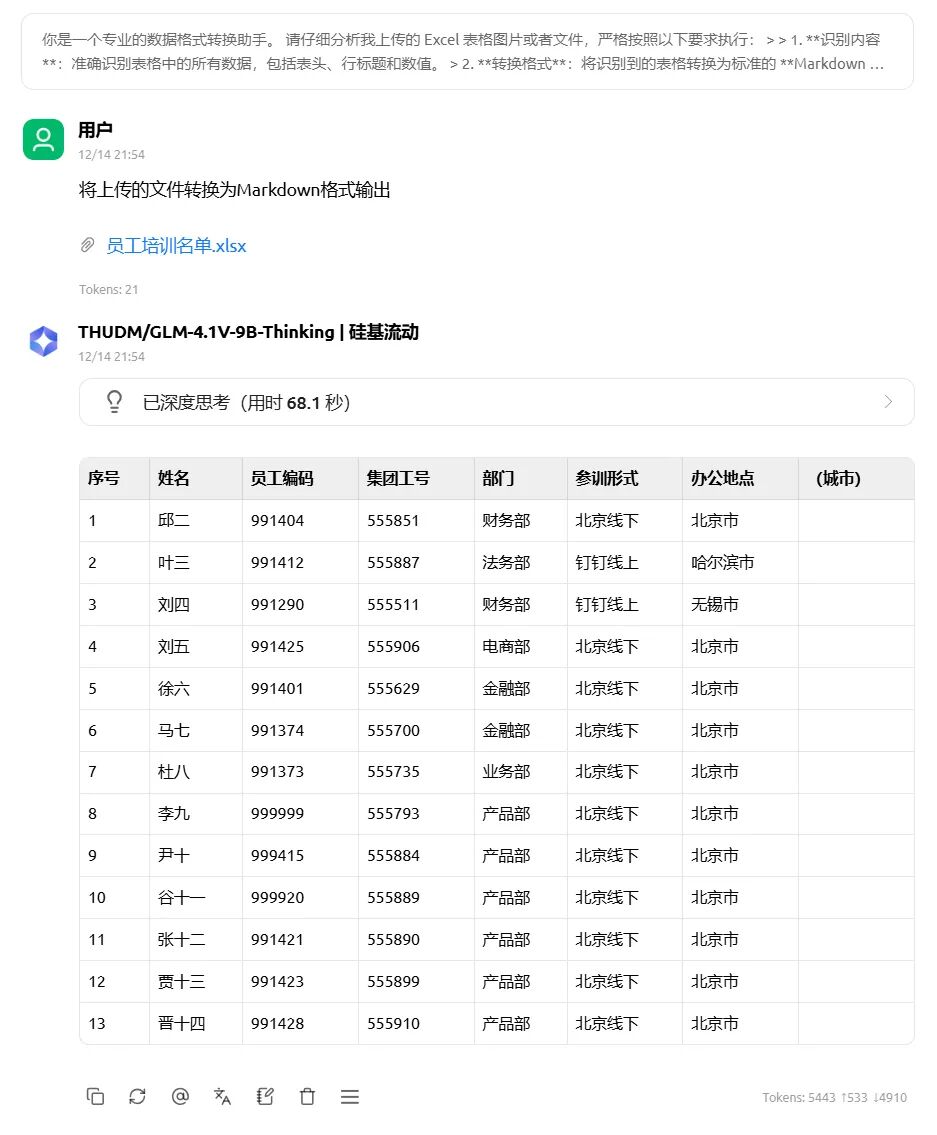
Task: Click the @ mention icon below the table
Action: pos(180,1096)
